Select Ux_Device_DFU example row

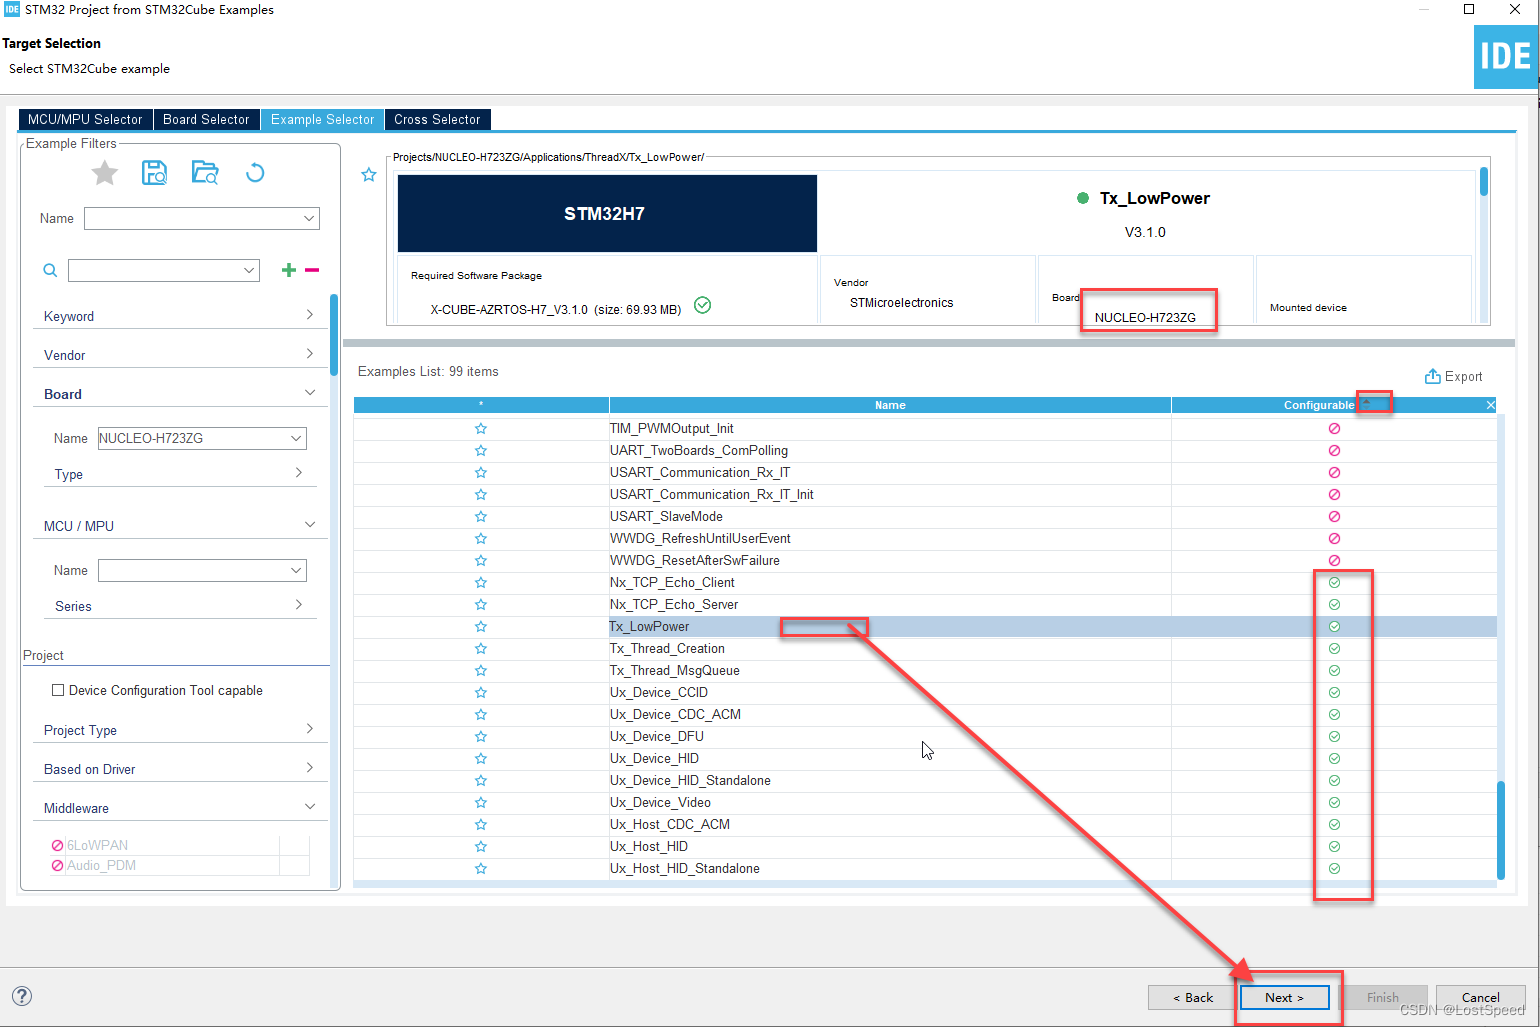[925, 736]
